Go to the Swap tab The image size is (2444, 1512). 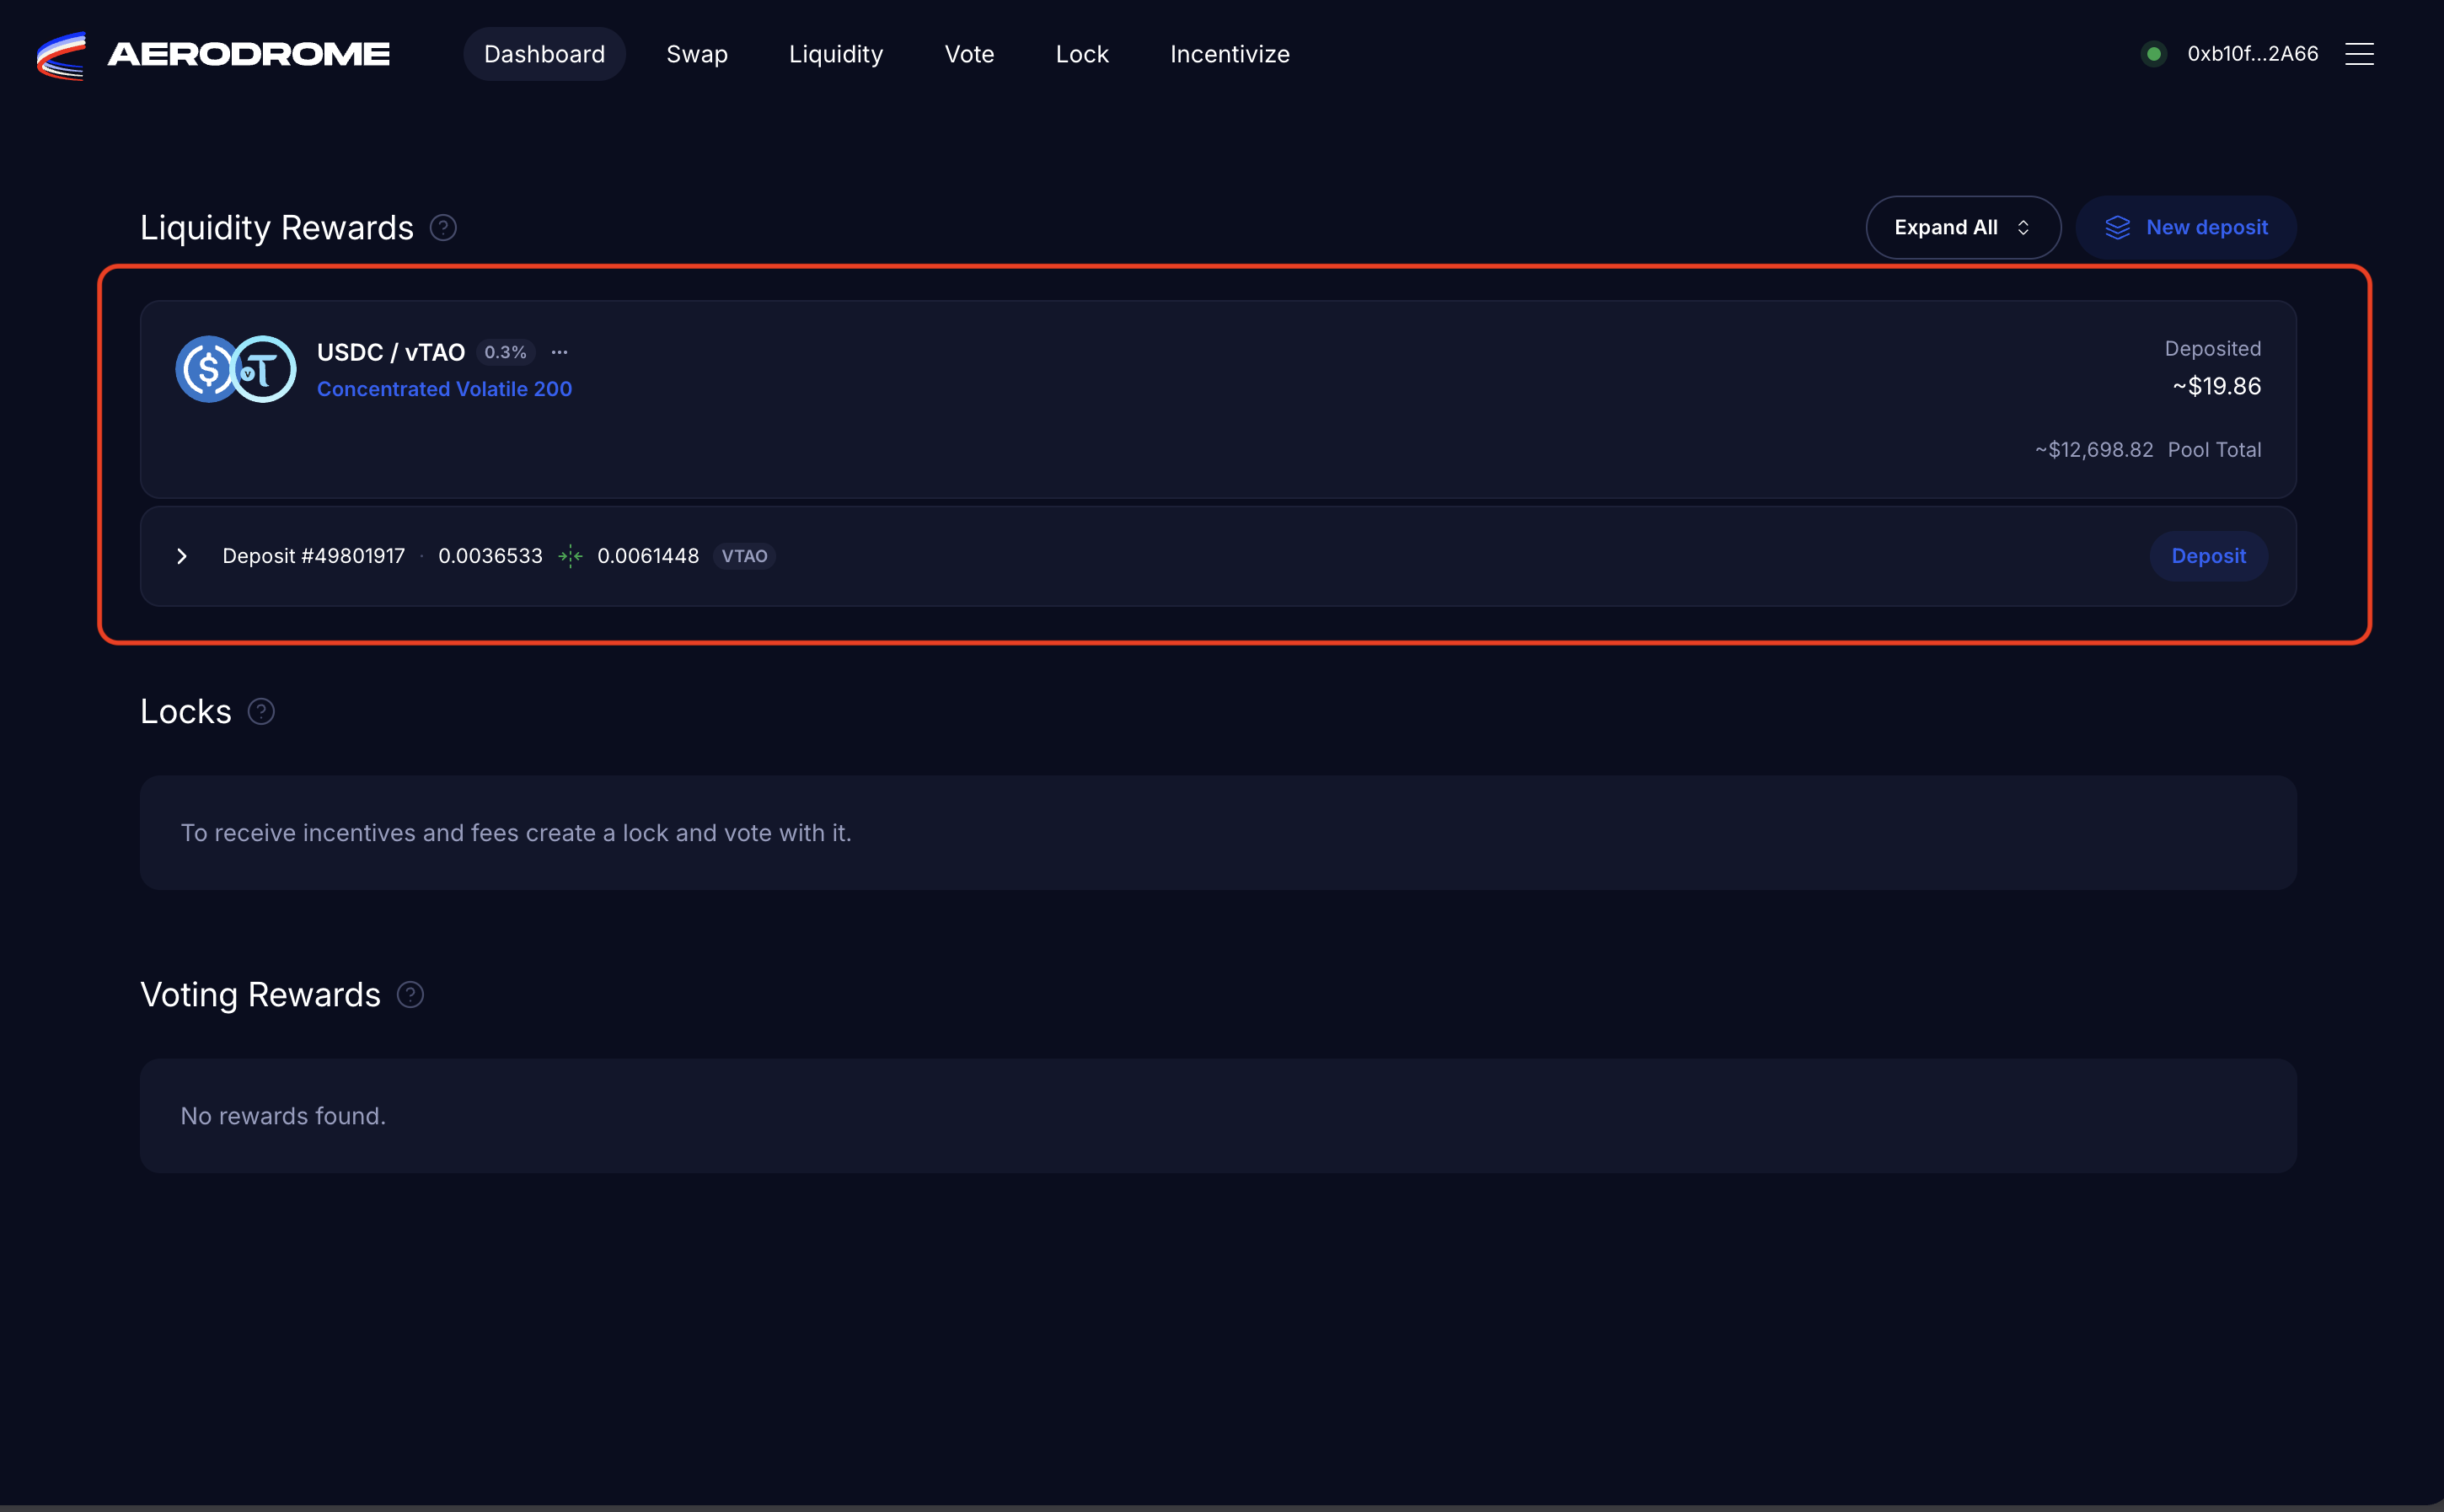pyautogui.click(x=697, y=54)
